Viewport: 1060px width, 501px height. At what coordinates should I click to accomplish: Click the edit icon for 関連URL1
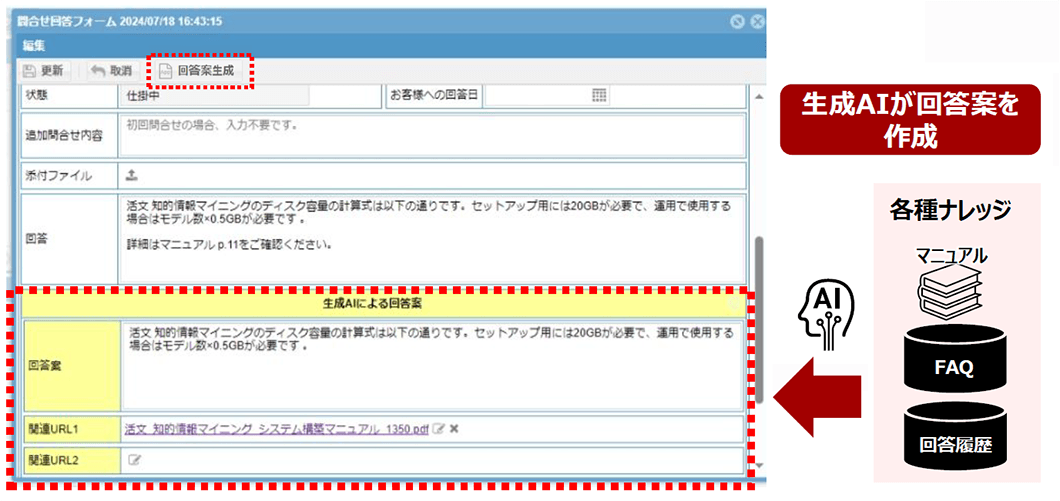click(439, 429)
